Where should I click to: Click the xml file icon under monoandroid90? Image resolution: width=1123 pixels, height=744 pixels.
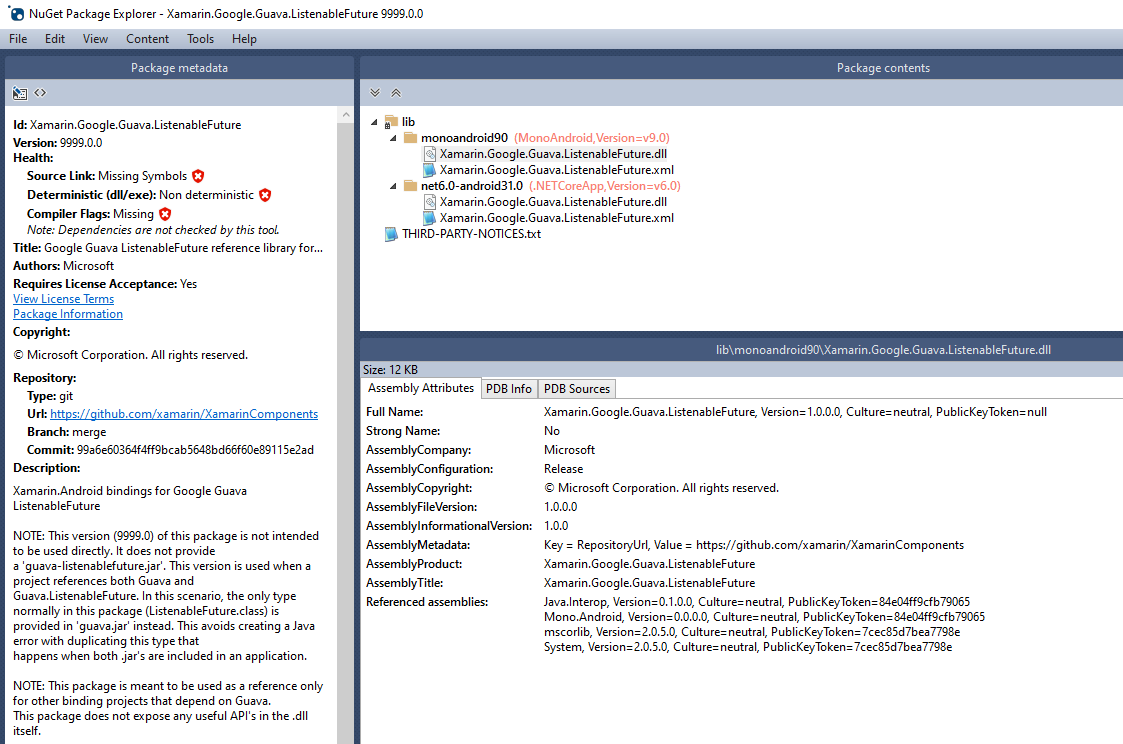[429, 170]
